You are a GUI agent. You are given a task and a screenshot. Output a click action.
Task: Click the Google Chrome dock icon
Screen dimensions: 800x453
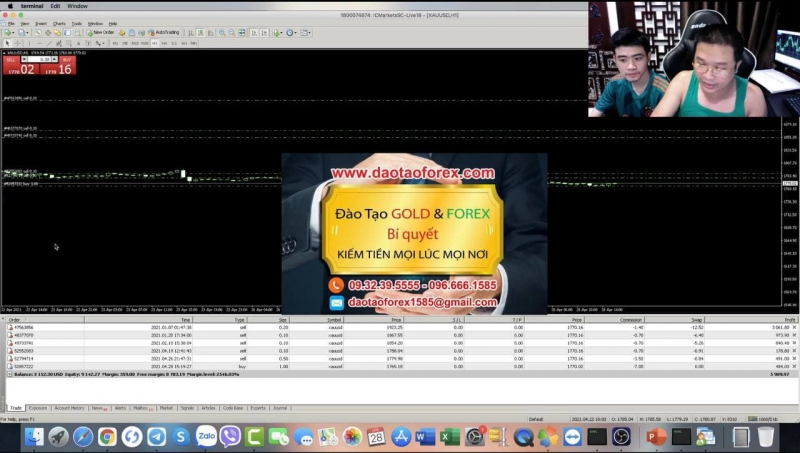click(x=108, y=437)
